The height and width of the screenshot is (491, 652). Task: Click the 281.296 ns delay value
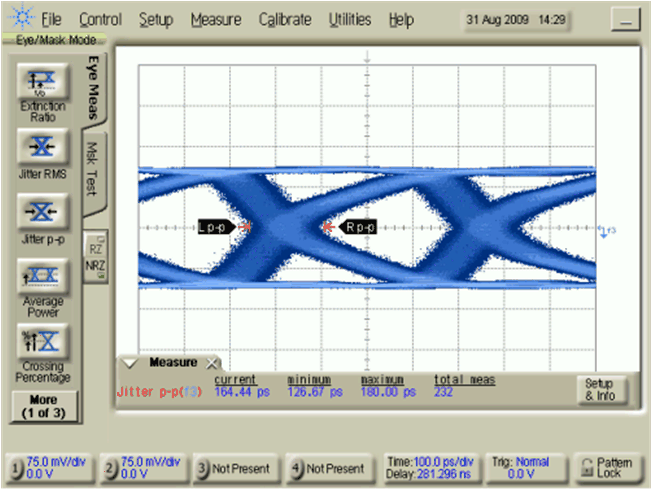point(444,474)
